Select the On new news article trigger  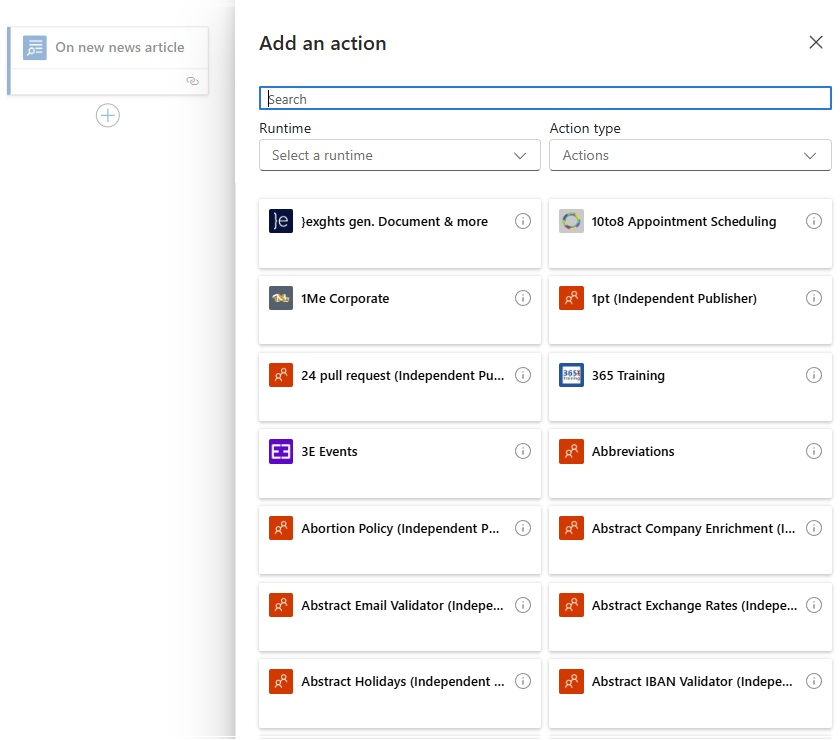coord(108,61)
